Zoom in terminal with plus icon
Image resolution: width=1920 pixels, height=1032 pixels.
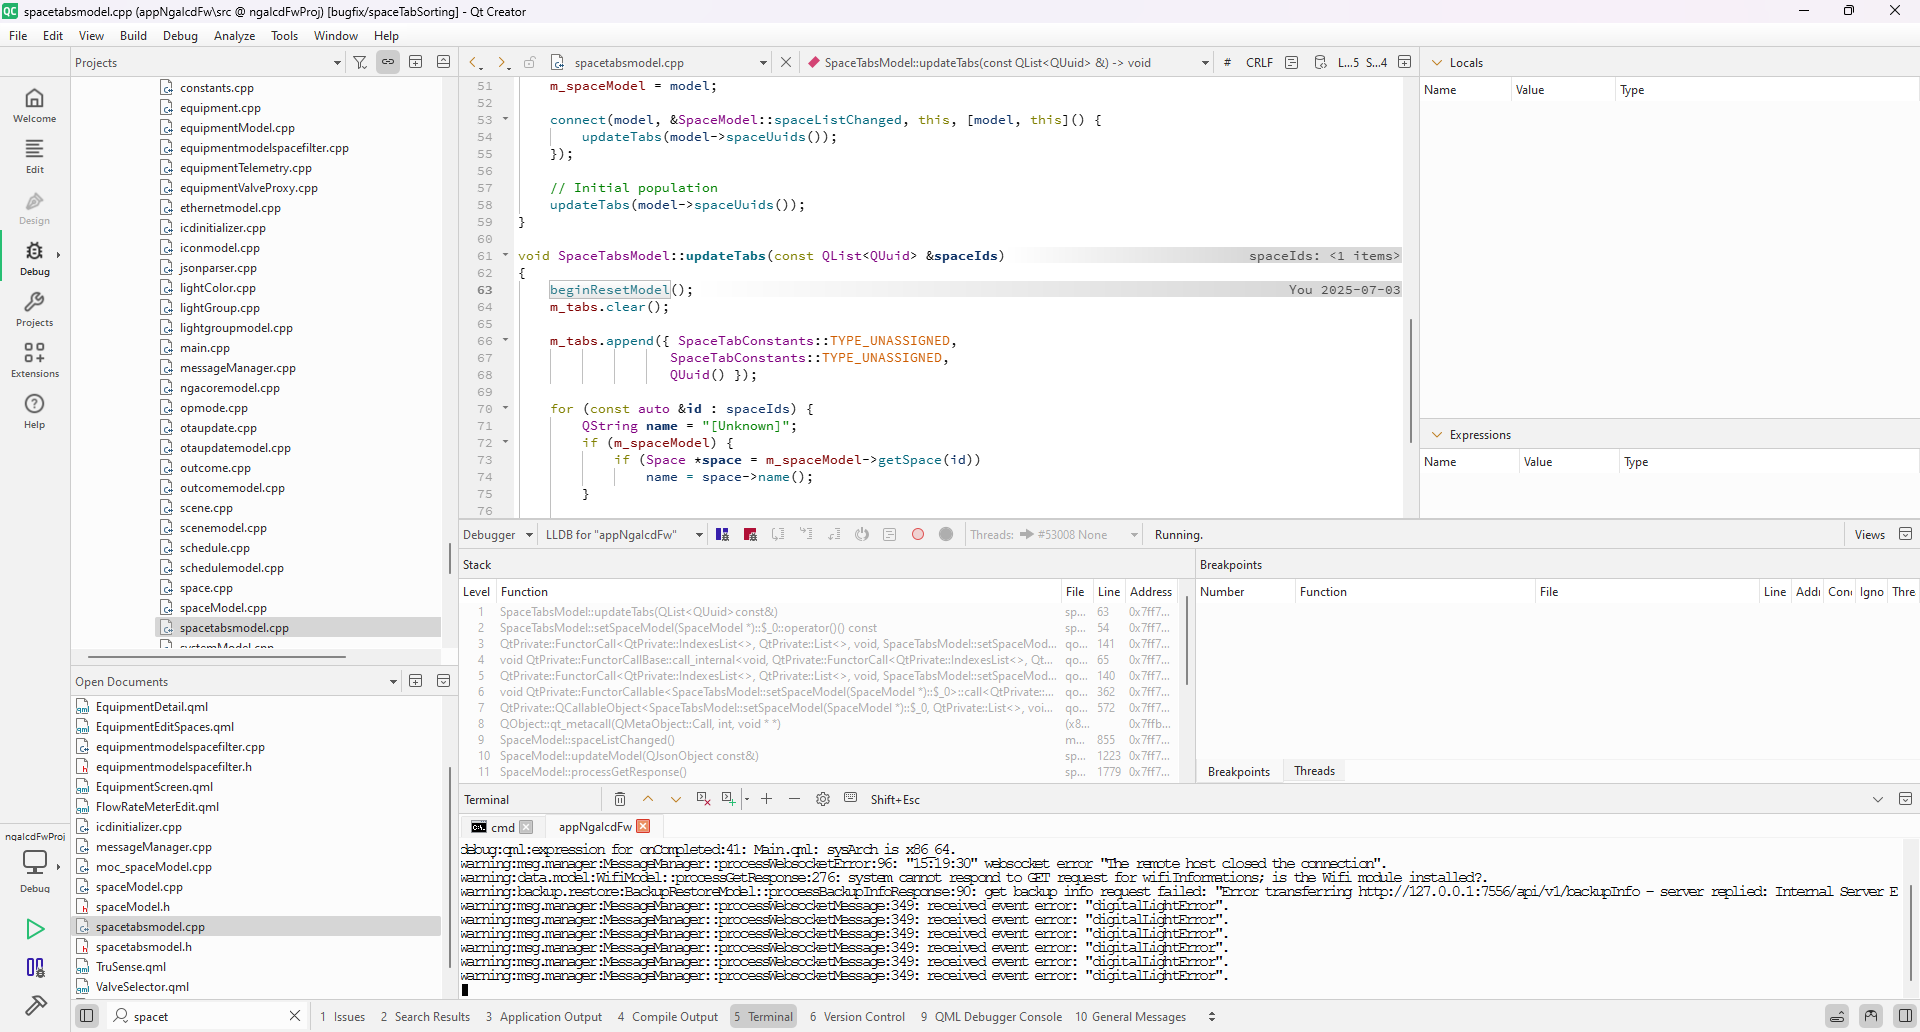pos(767,799)
